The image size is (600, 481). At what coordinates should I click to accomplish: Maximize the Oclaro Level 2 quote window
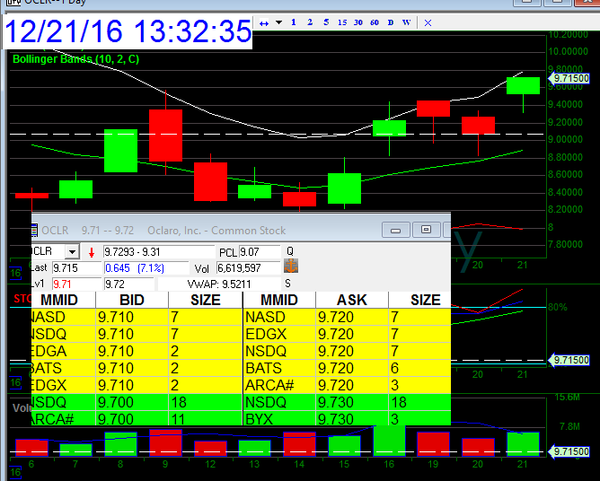pos(425,229)
